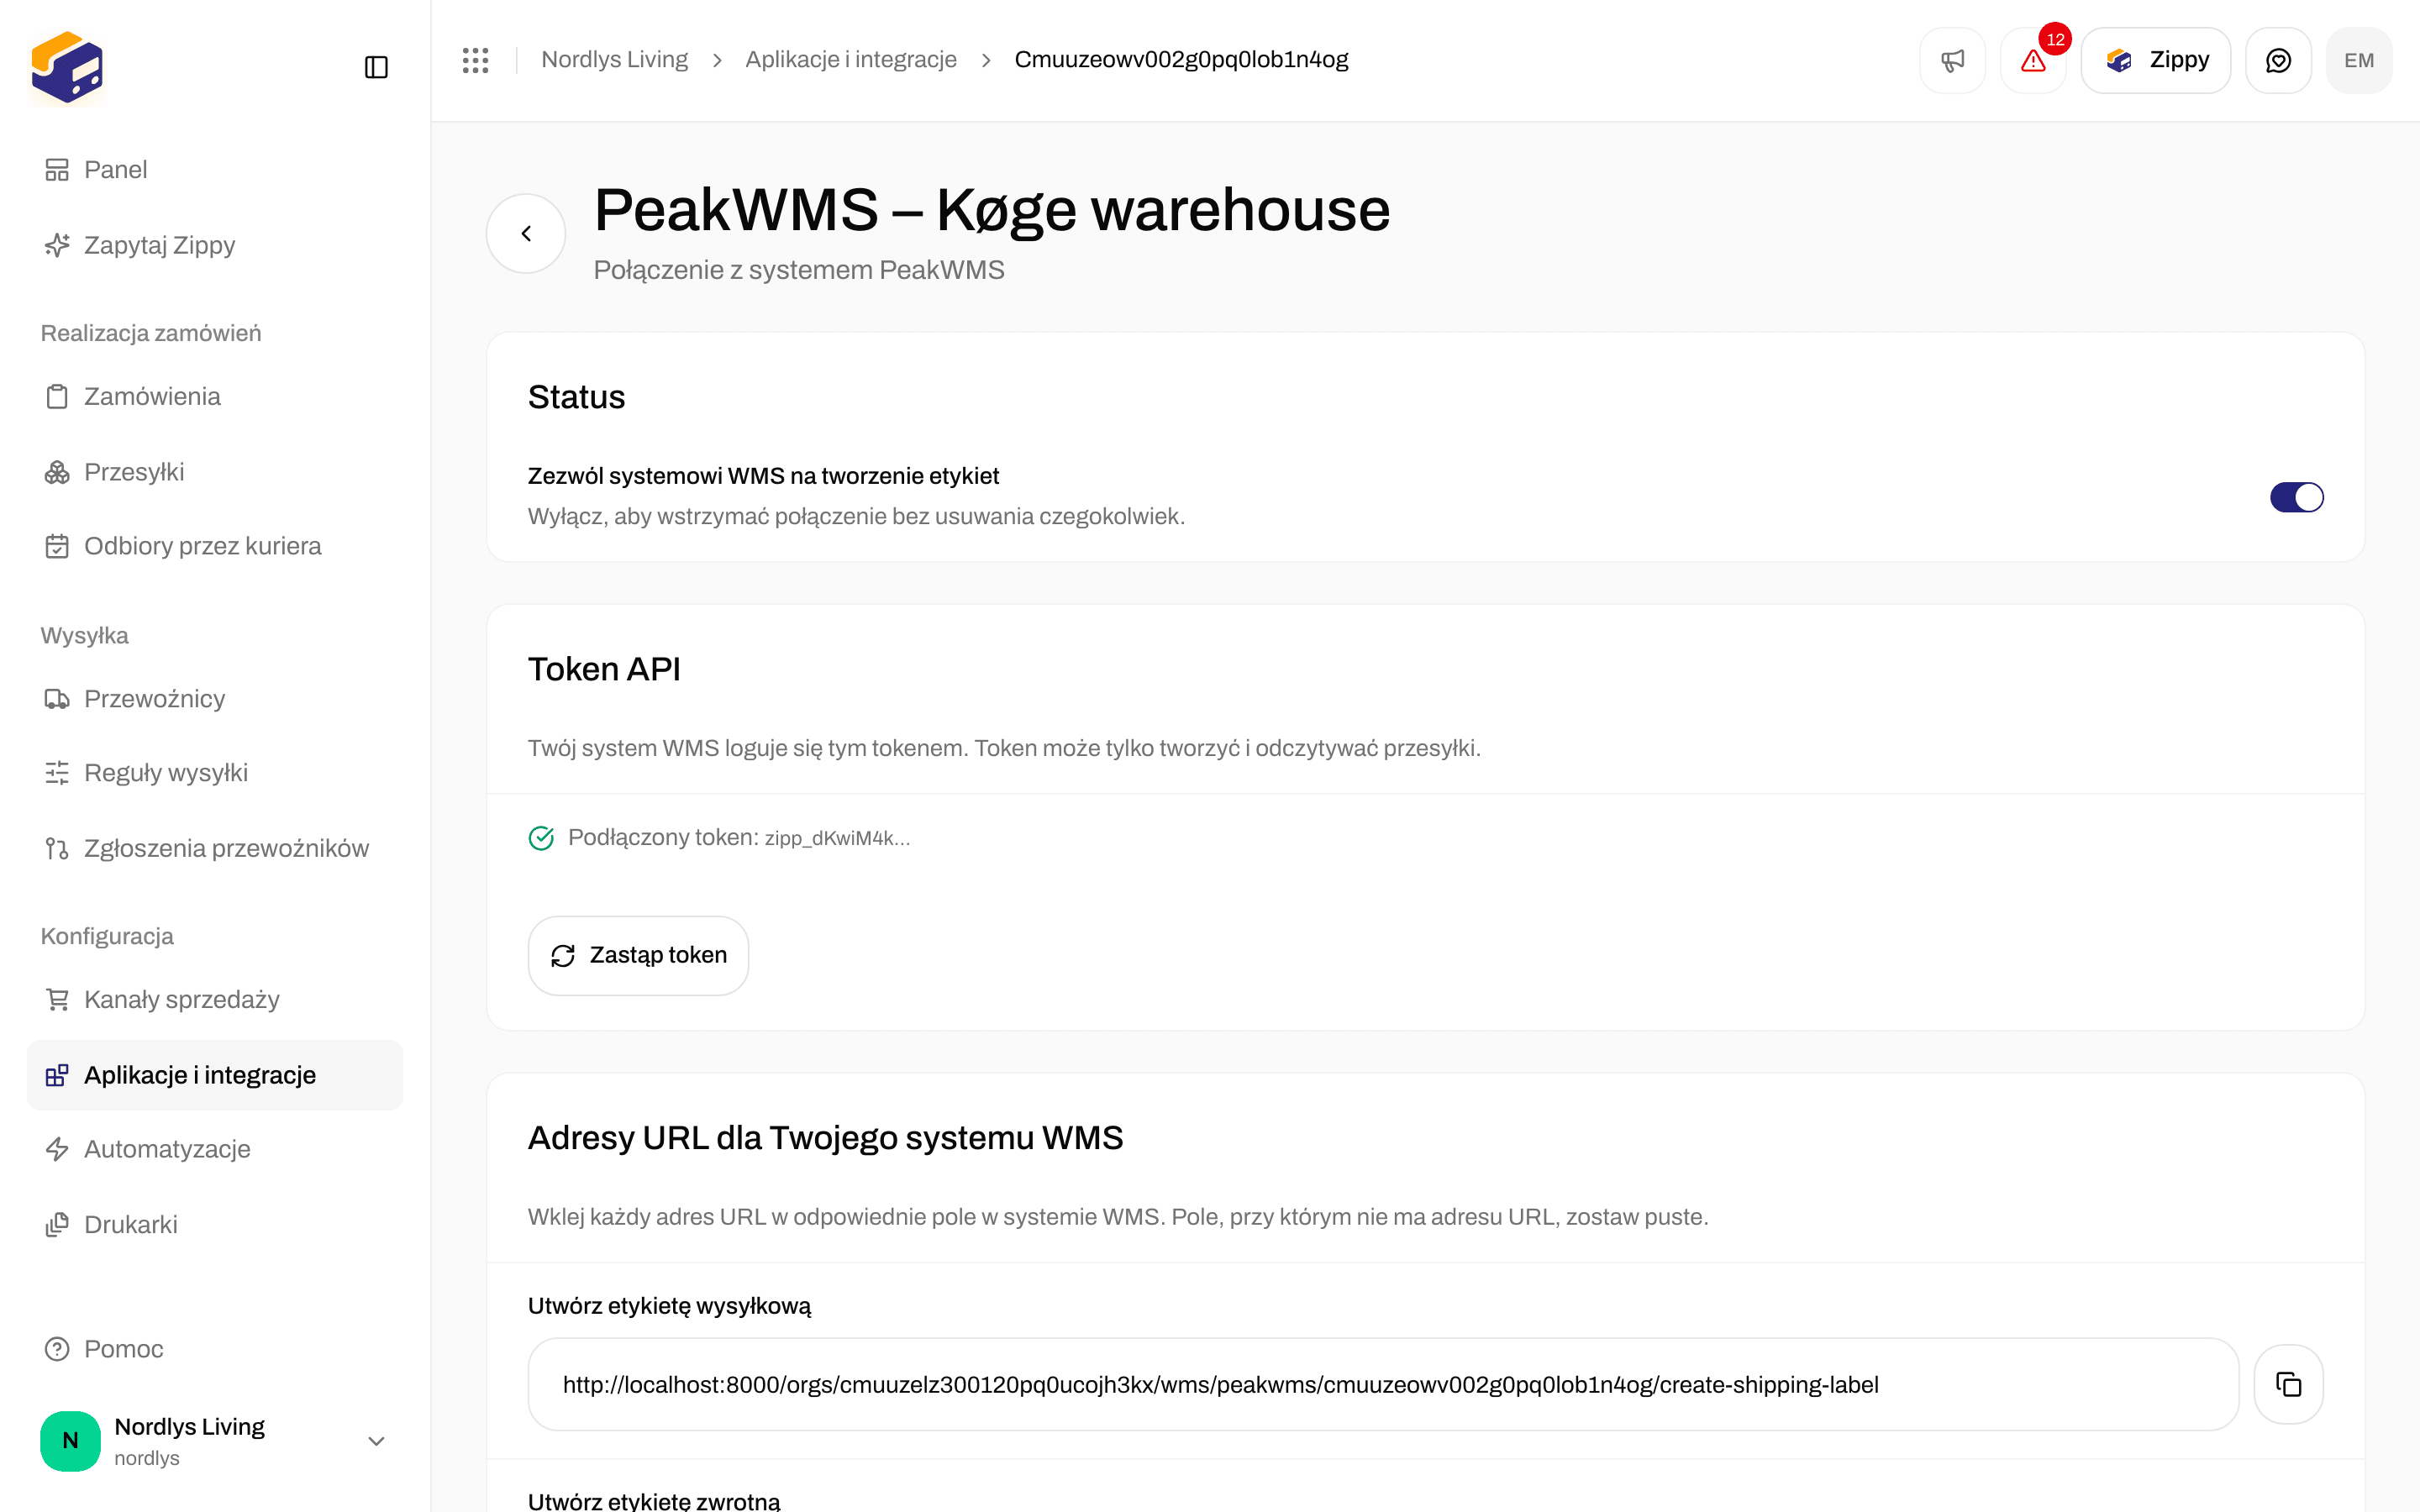
Task: Open the Zippy assistant button
Action: point(2155,60)
